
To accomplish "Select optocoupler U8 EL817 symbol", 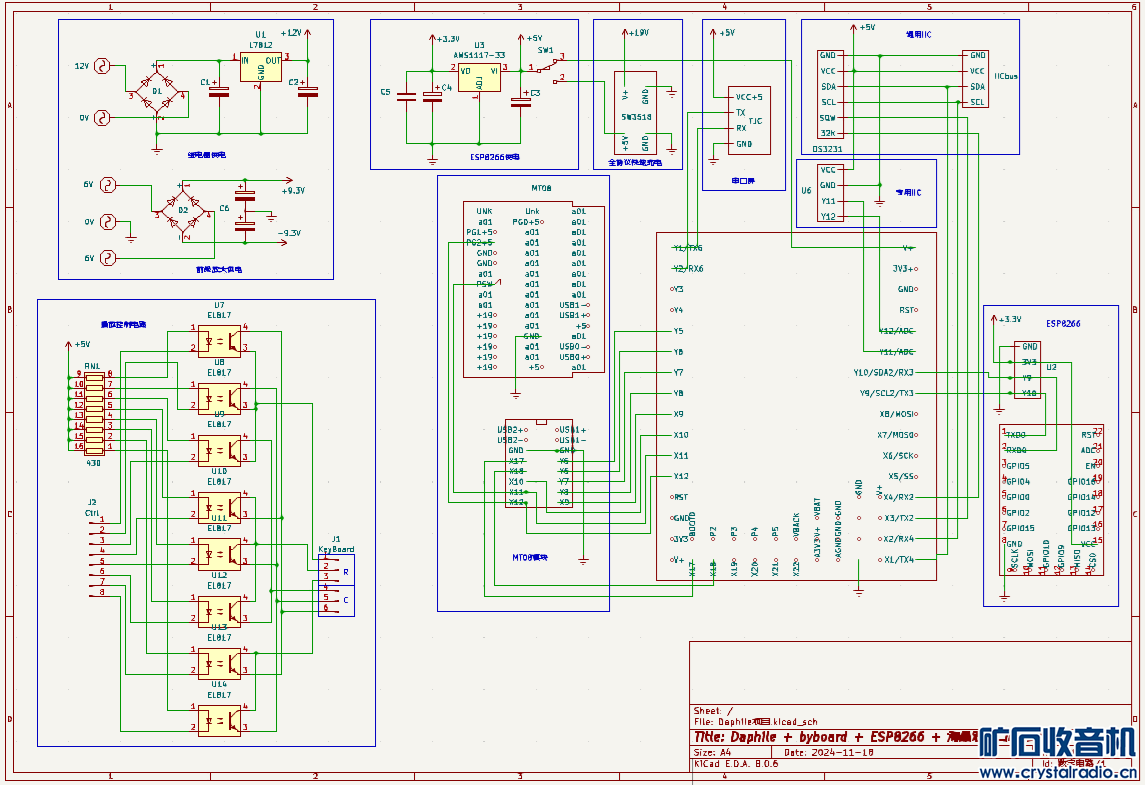I will (219, 398).
